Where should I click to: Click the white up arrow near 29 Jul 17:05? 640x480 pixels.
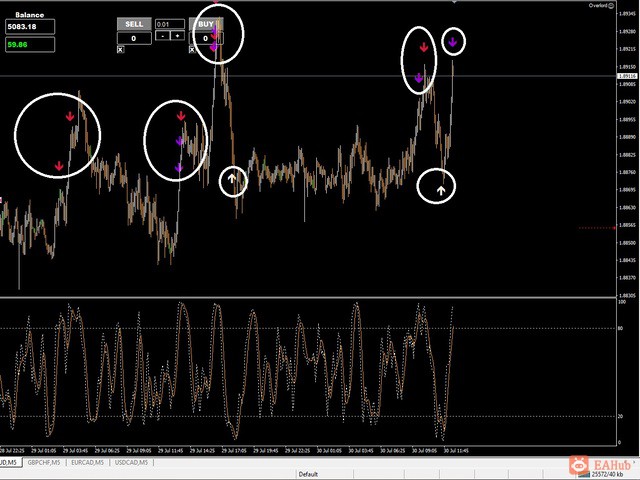point(232,178)
